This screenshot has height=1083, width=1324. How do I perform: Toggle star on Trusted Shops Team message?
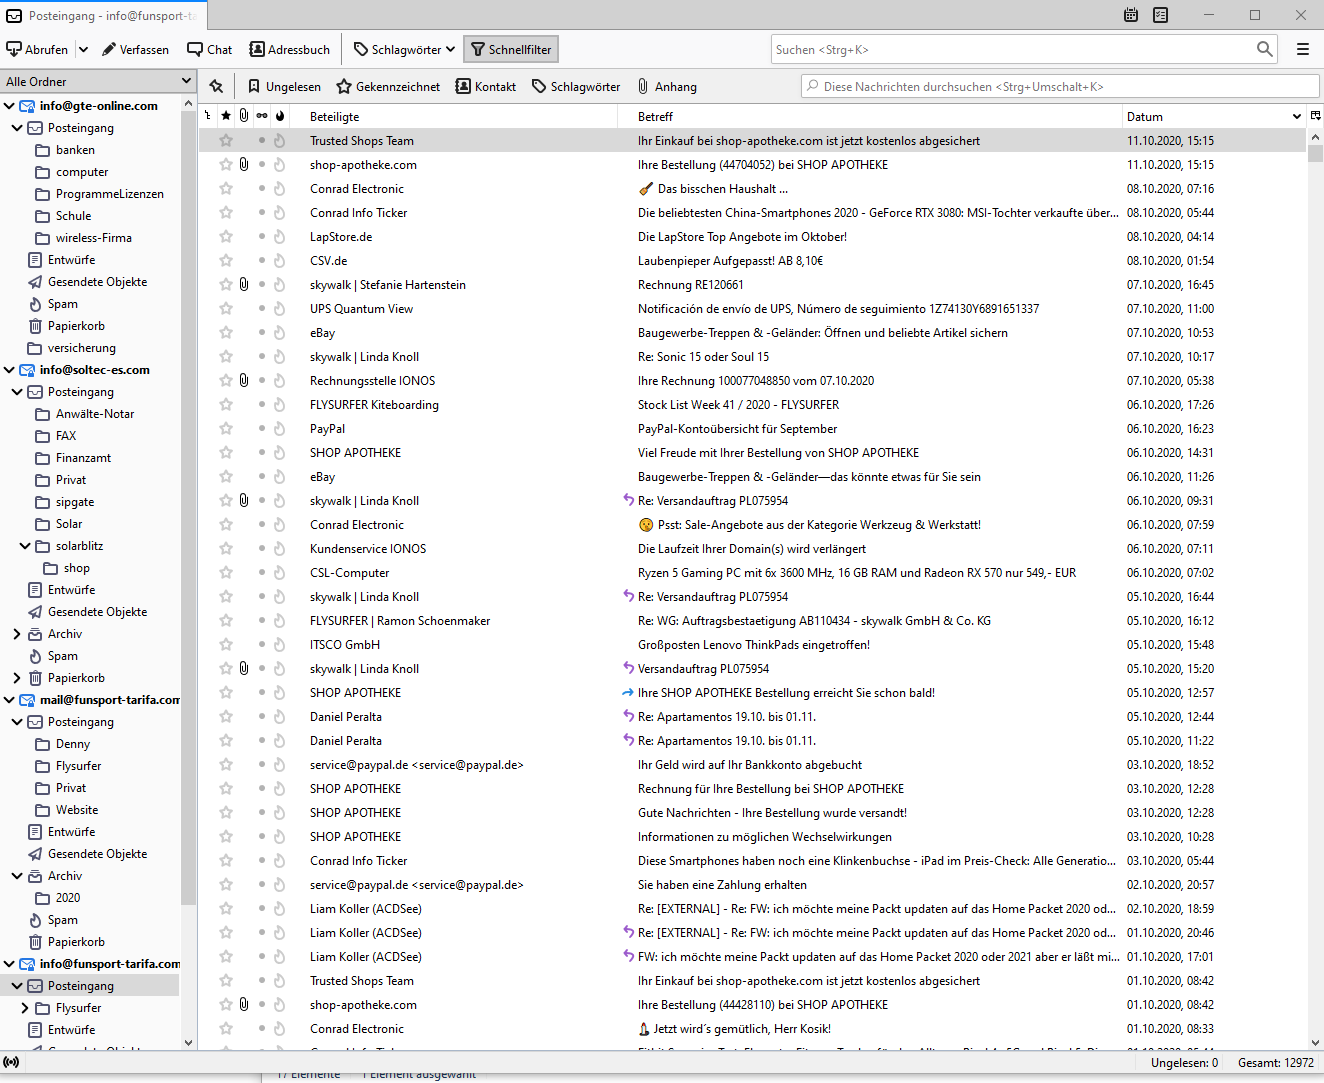226,141
